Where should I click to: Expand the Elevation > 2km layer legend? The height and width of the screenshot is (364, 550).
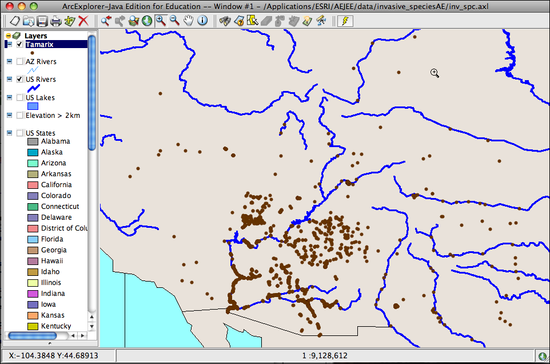tap(9, 115)
